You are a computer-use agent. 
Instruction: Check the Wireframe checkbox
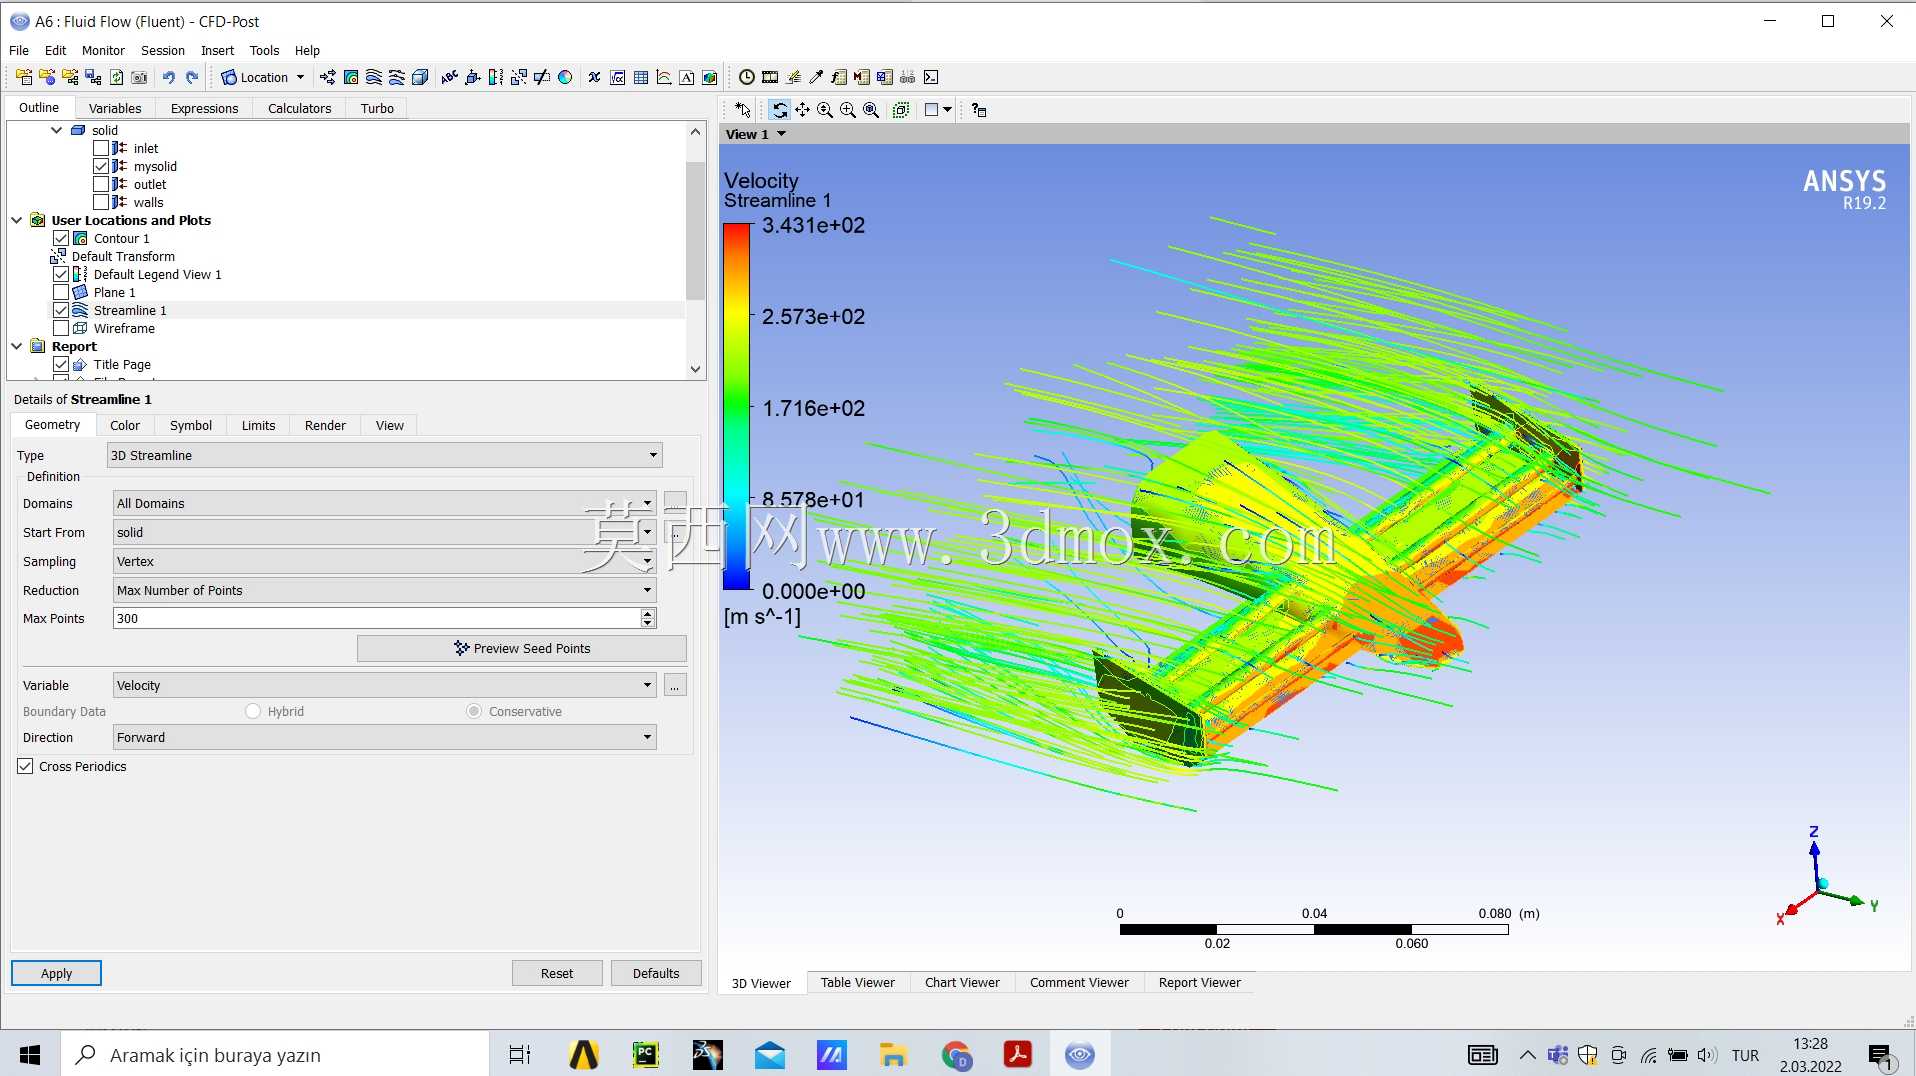[x=61, y=328]
